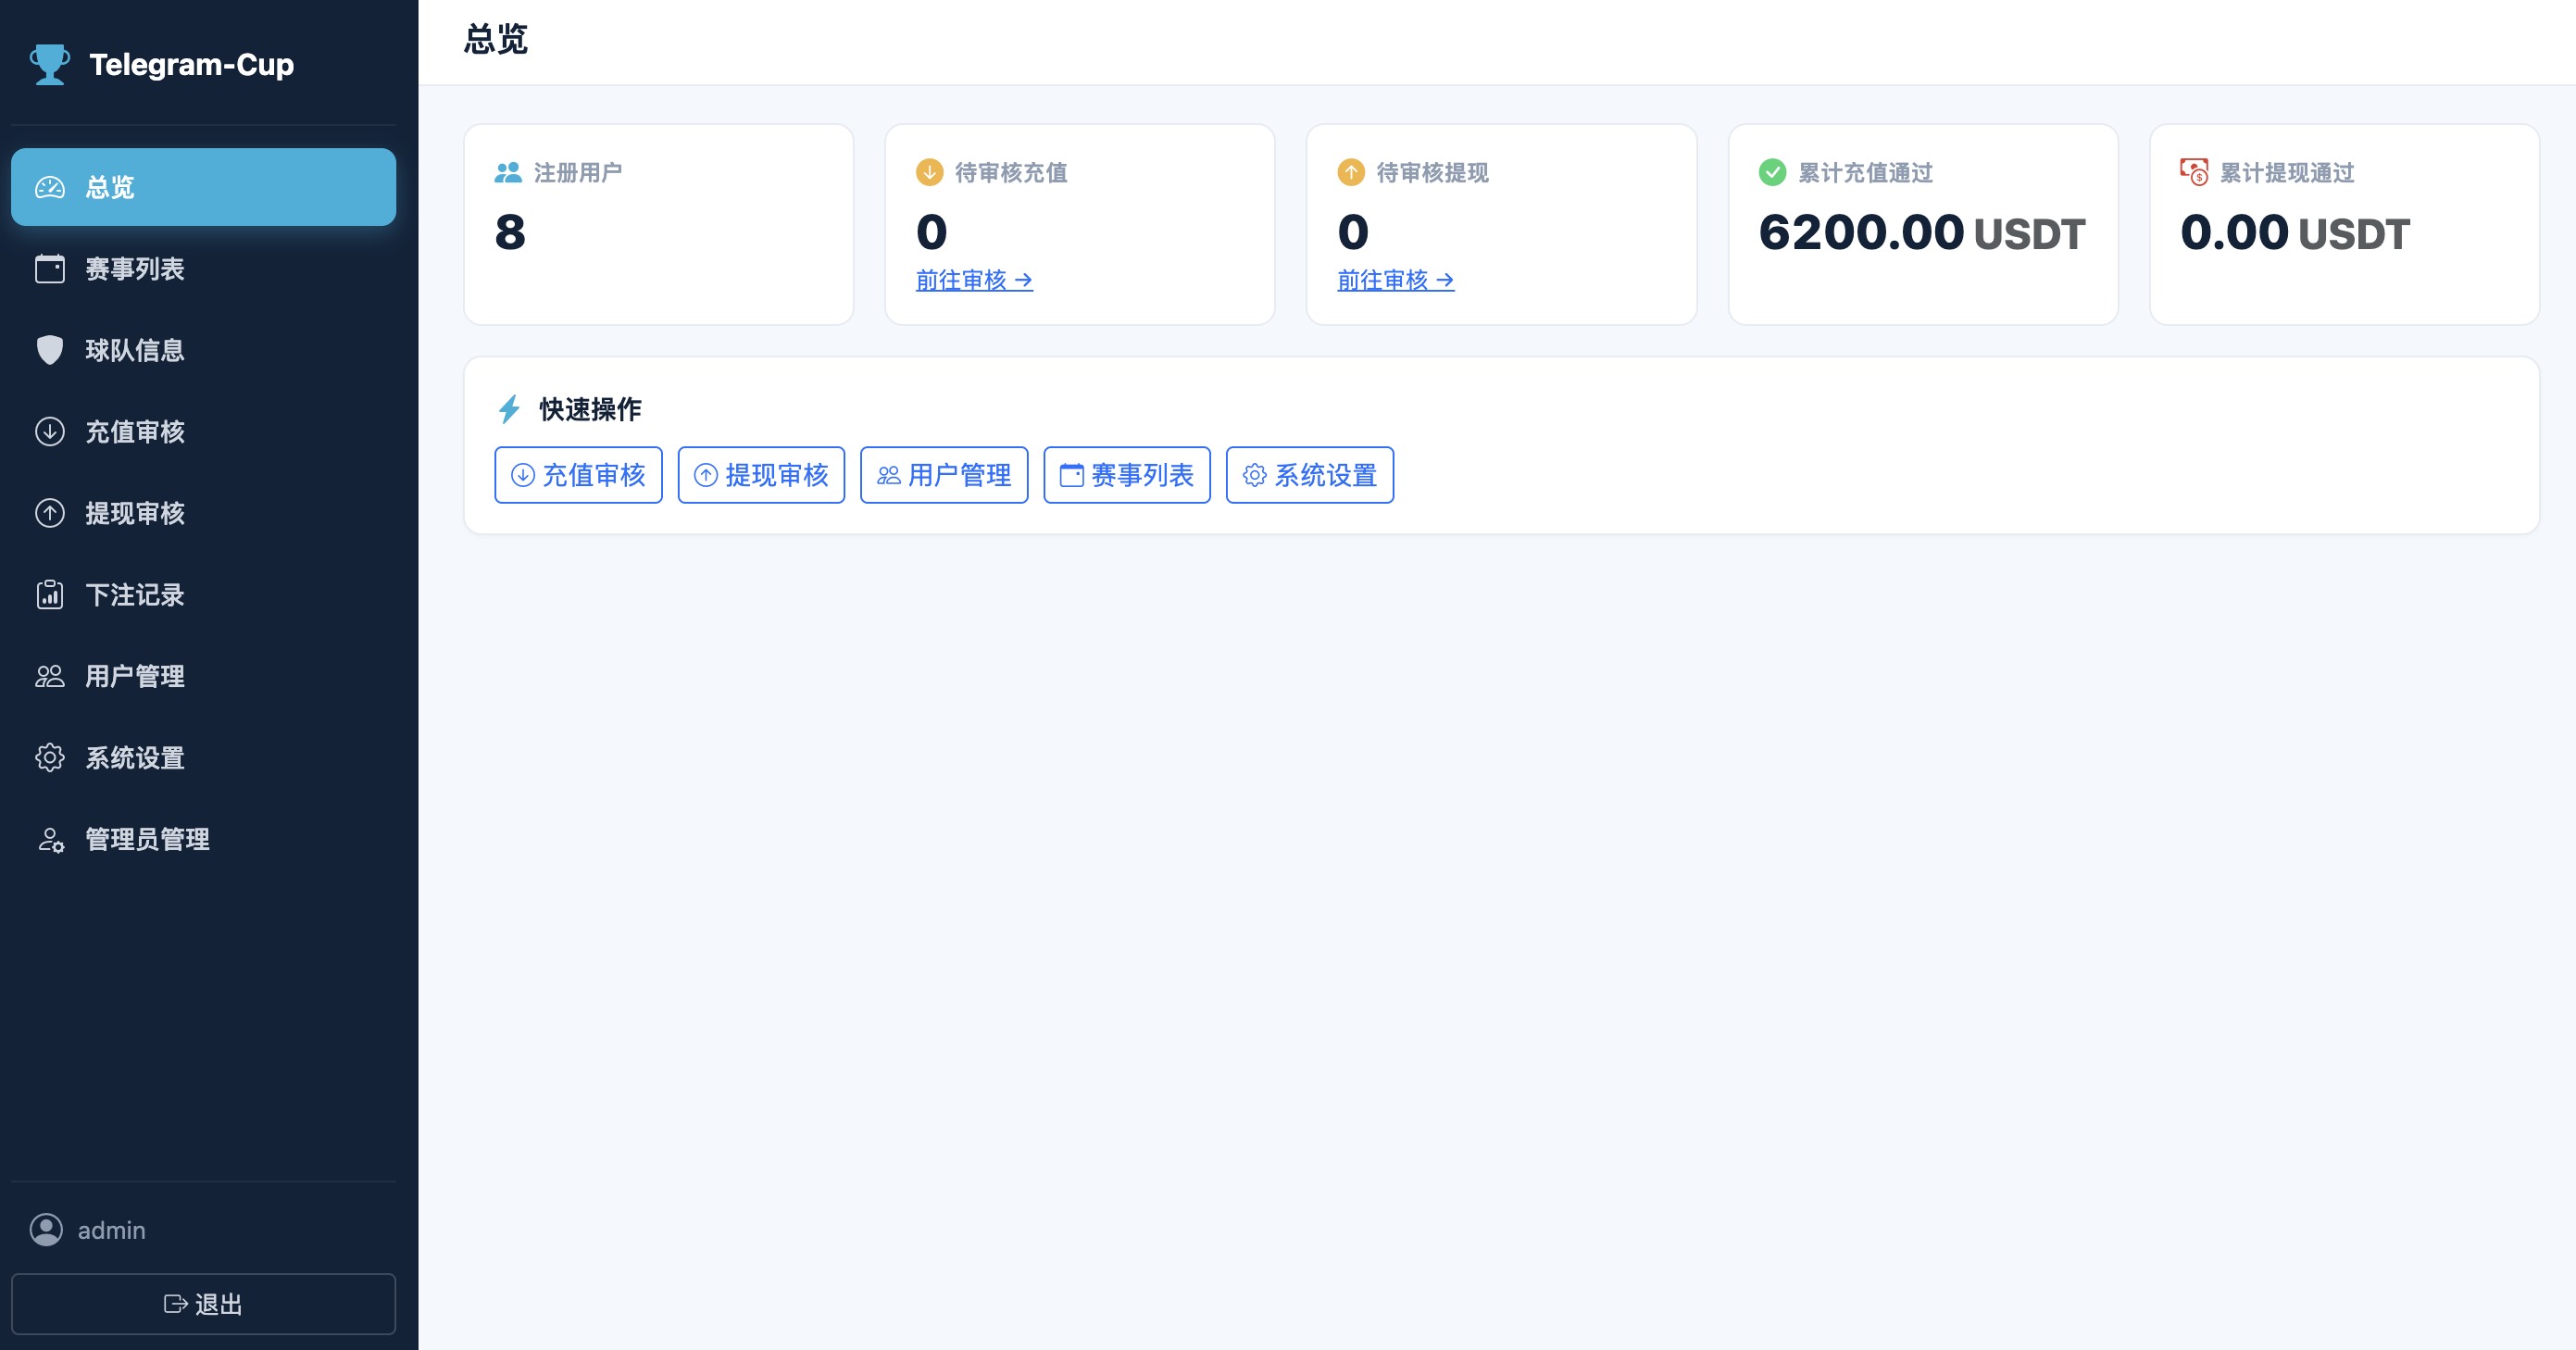Click the gear icon beside sidebar 系统设置
Image resolution: width=2576 pixels, height=1350 pixels.
tap(50, 758)
